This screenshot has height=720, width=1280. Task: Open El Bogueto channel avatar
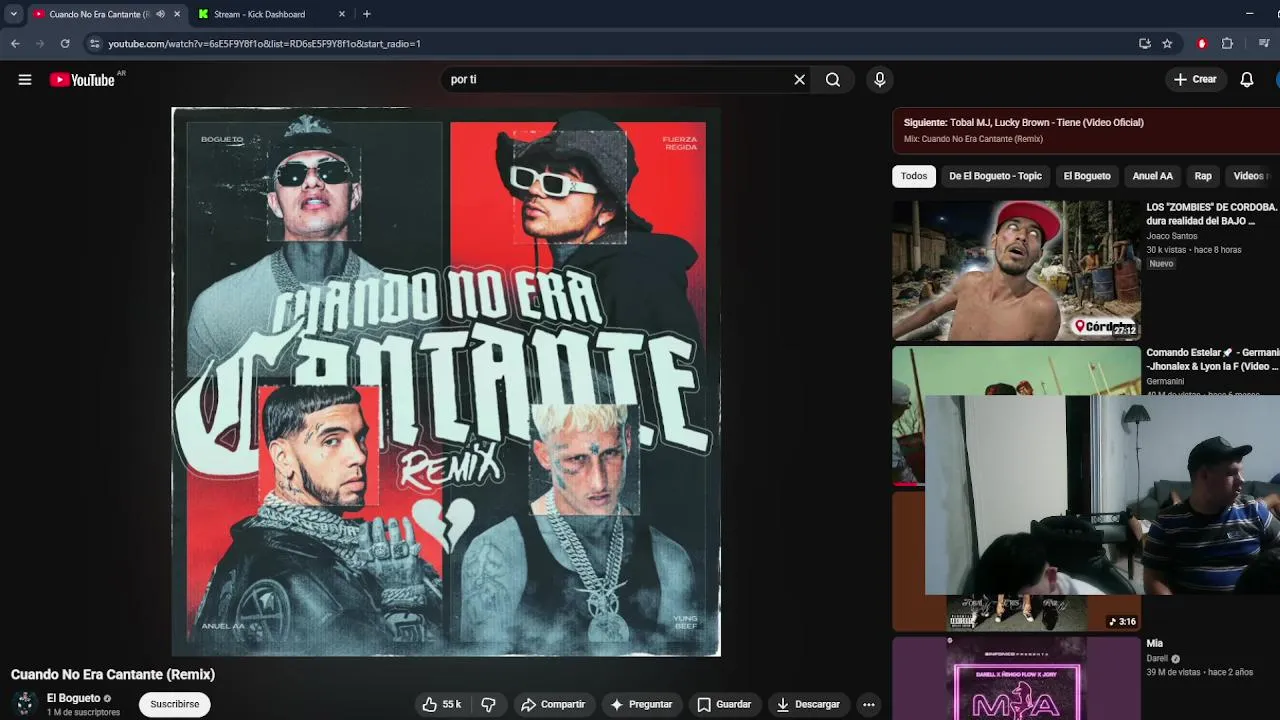pos(25,704)
